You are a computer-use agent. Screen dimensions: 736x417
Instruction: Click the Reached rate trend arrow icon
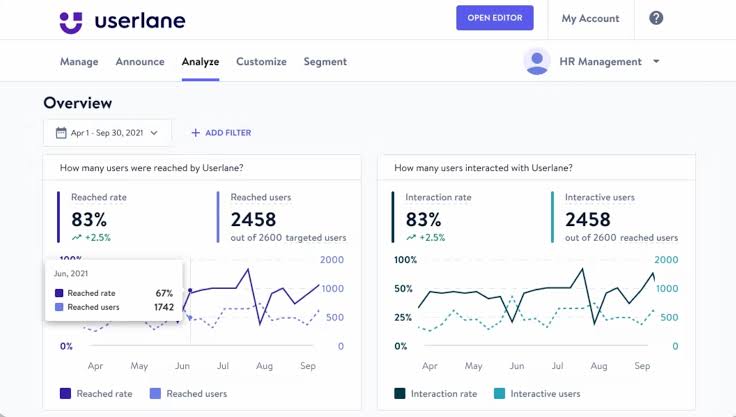pos(77,237)
